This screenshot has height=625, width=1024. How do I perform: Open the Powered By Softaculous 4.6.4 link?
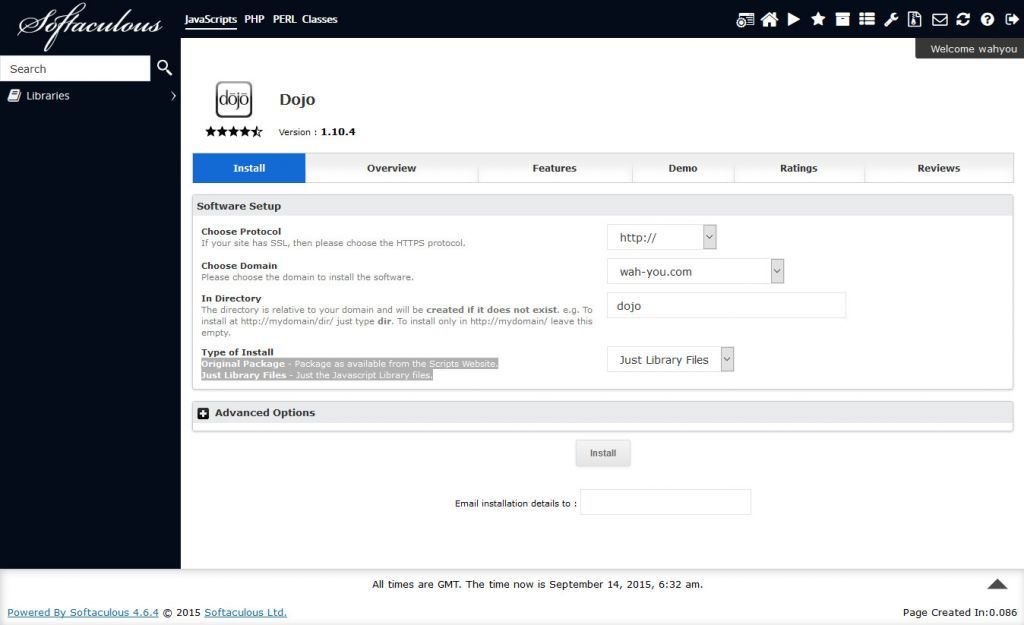point(83,612)
